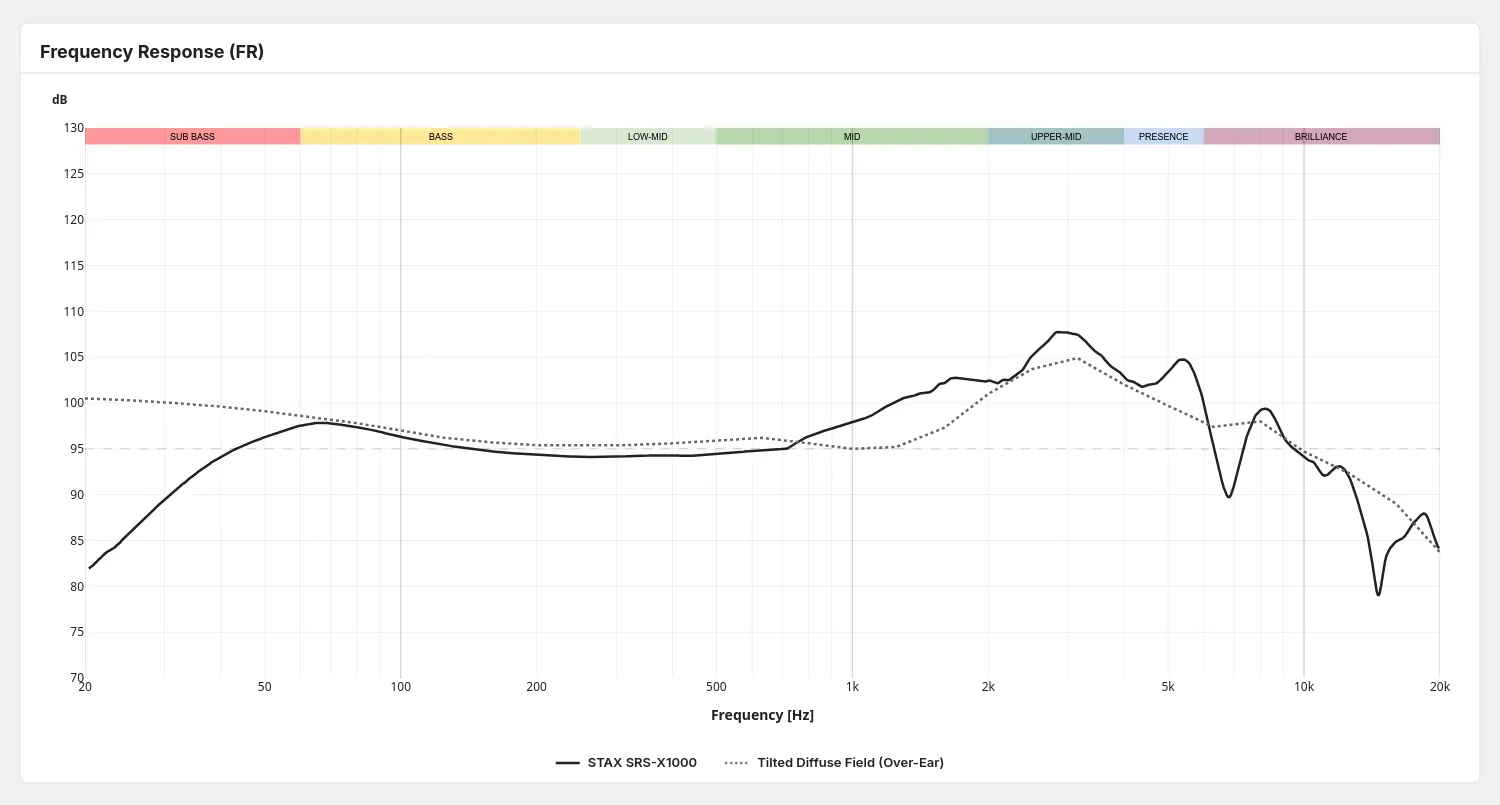Click the UPPER-MID frequency band
This screenshot has height=805, width=1500.
(x=1056, y=136)
